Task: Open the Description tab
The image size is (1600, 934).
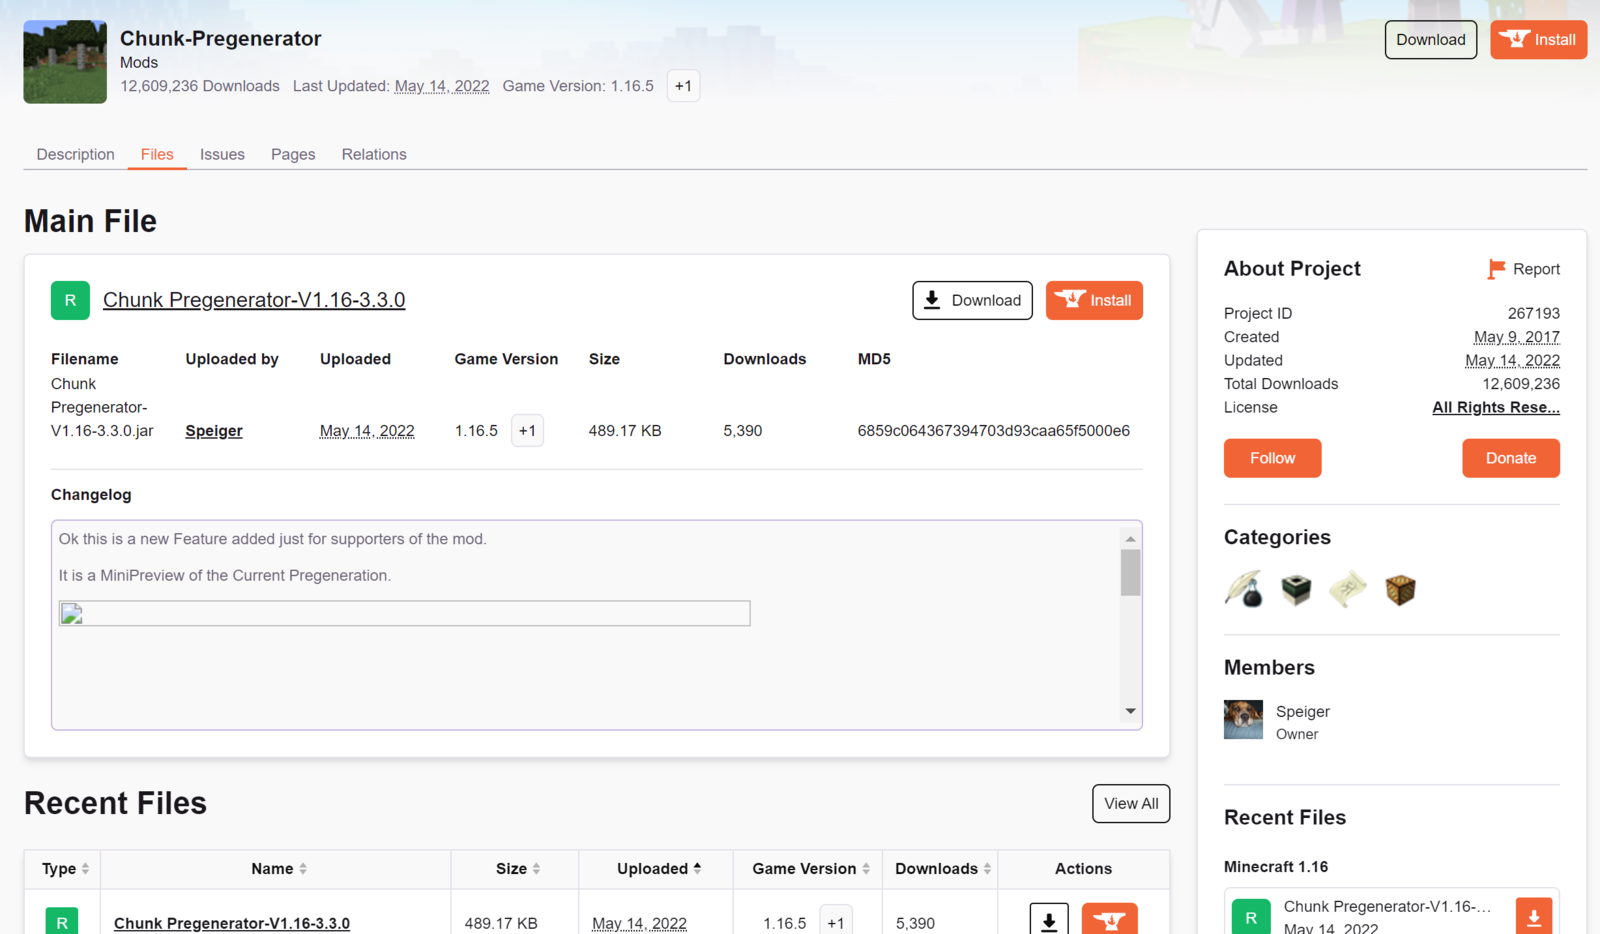Action: tap(76, 154)
